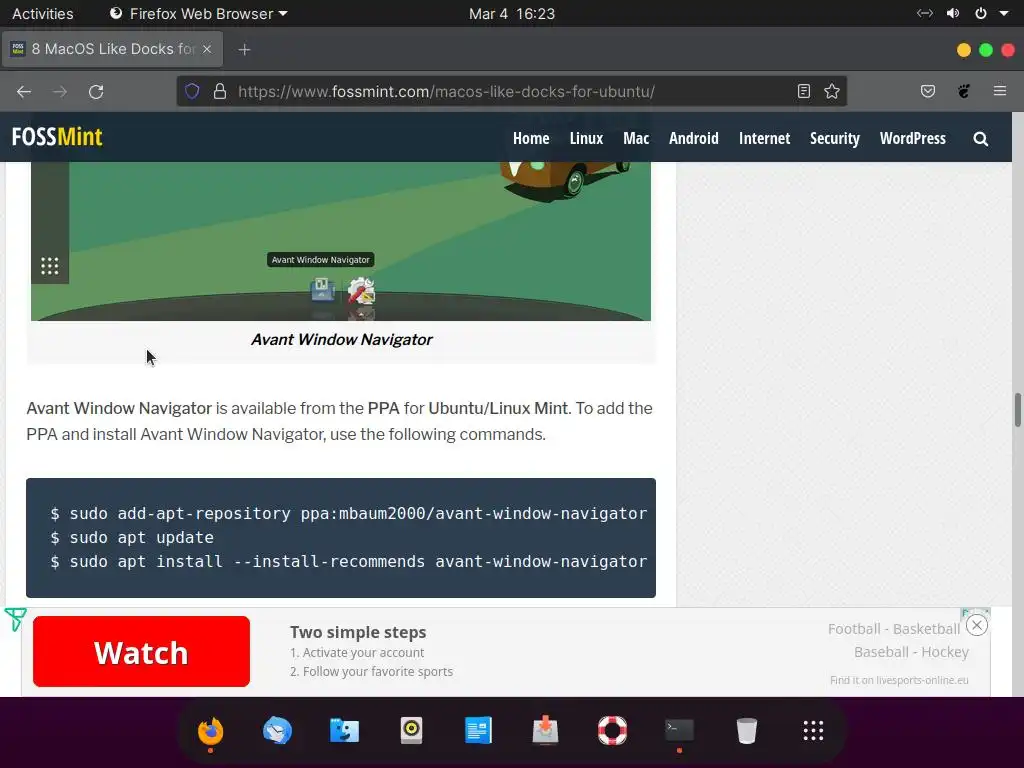Screen dimensions: 1024x768
Task: Click the forward navigation arrow
Action: [x=60, y=91]
